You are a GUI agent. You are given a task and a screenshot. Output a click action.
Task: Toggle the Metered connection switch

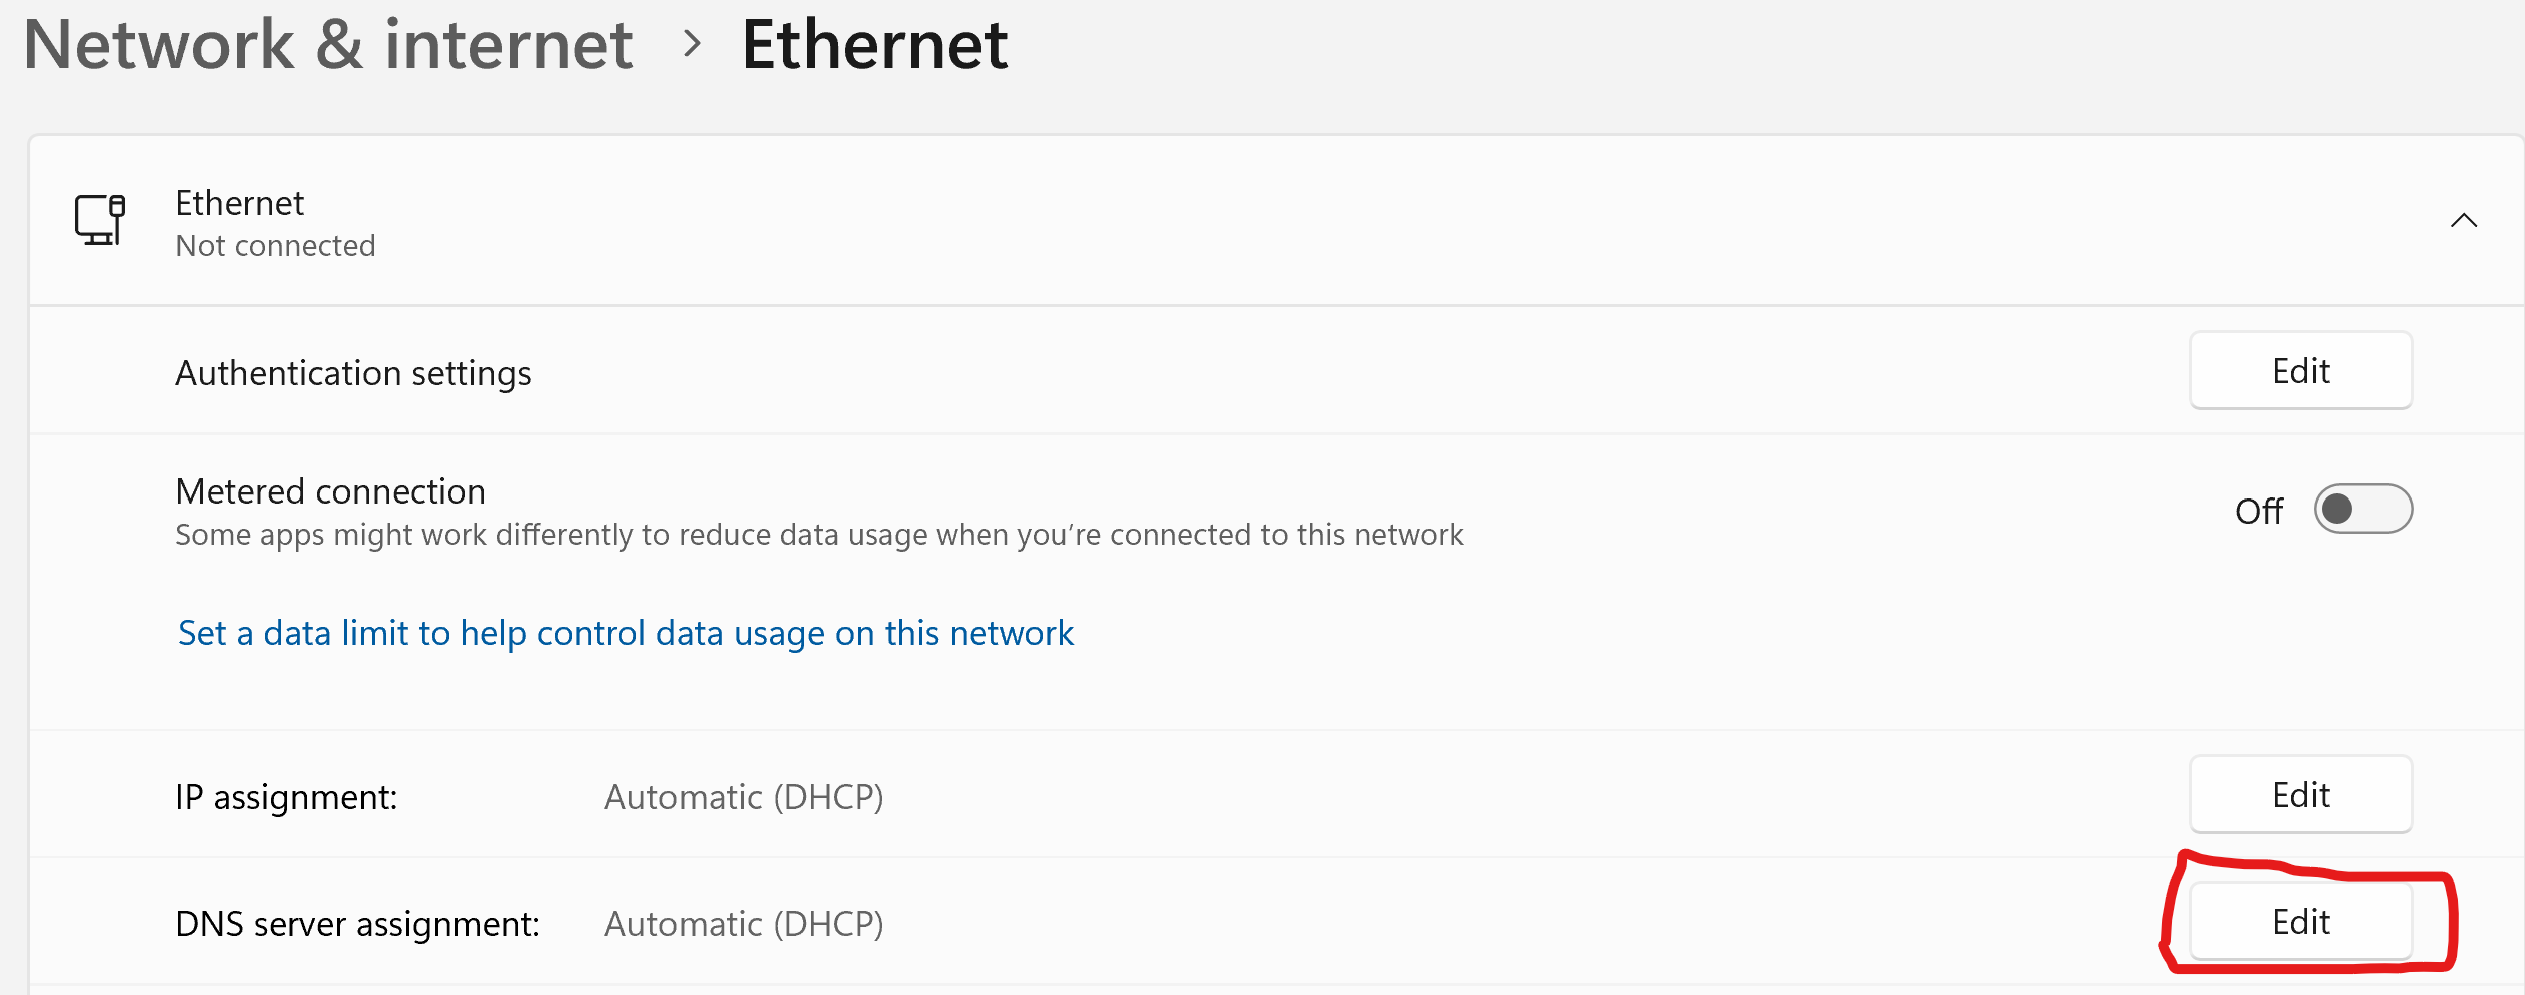(2362, 509)
